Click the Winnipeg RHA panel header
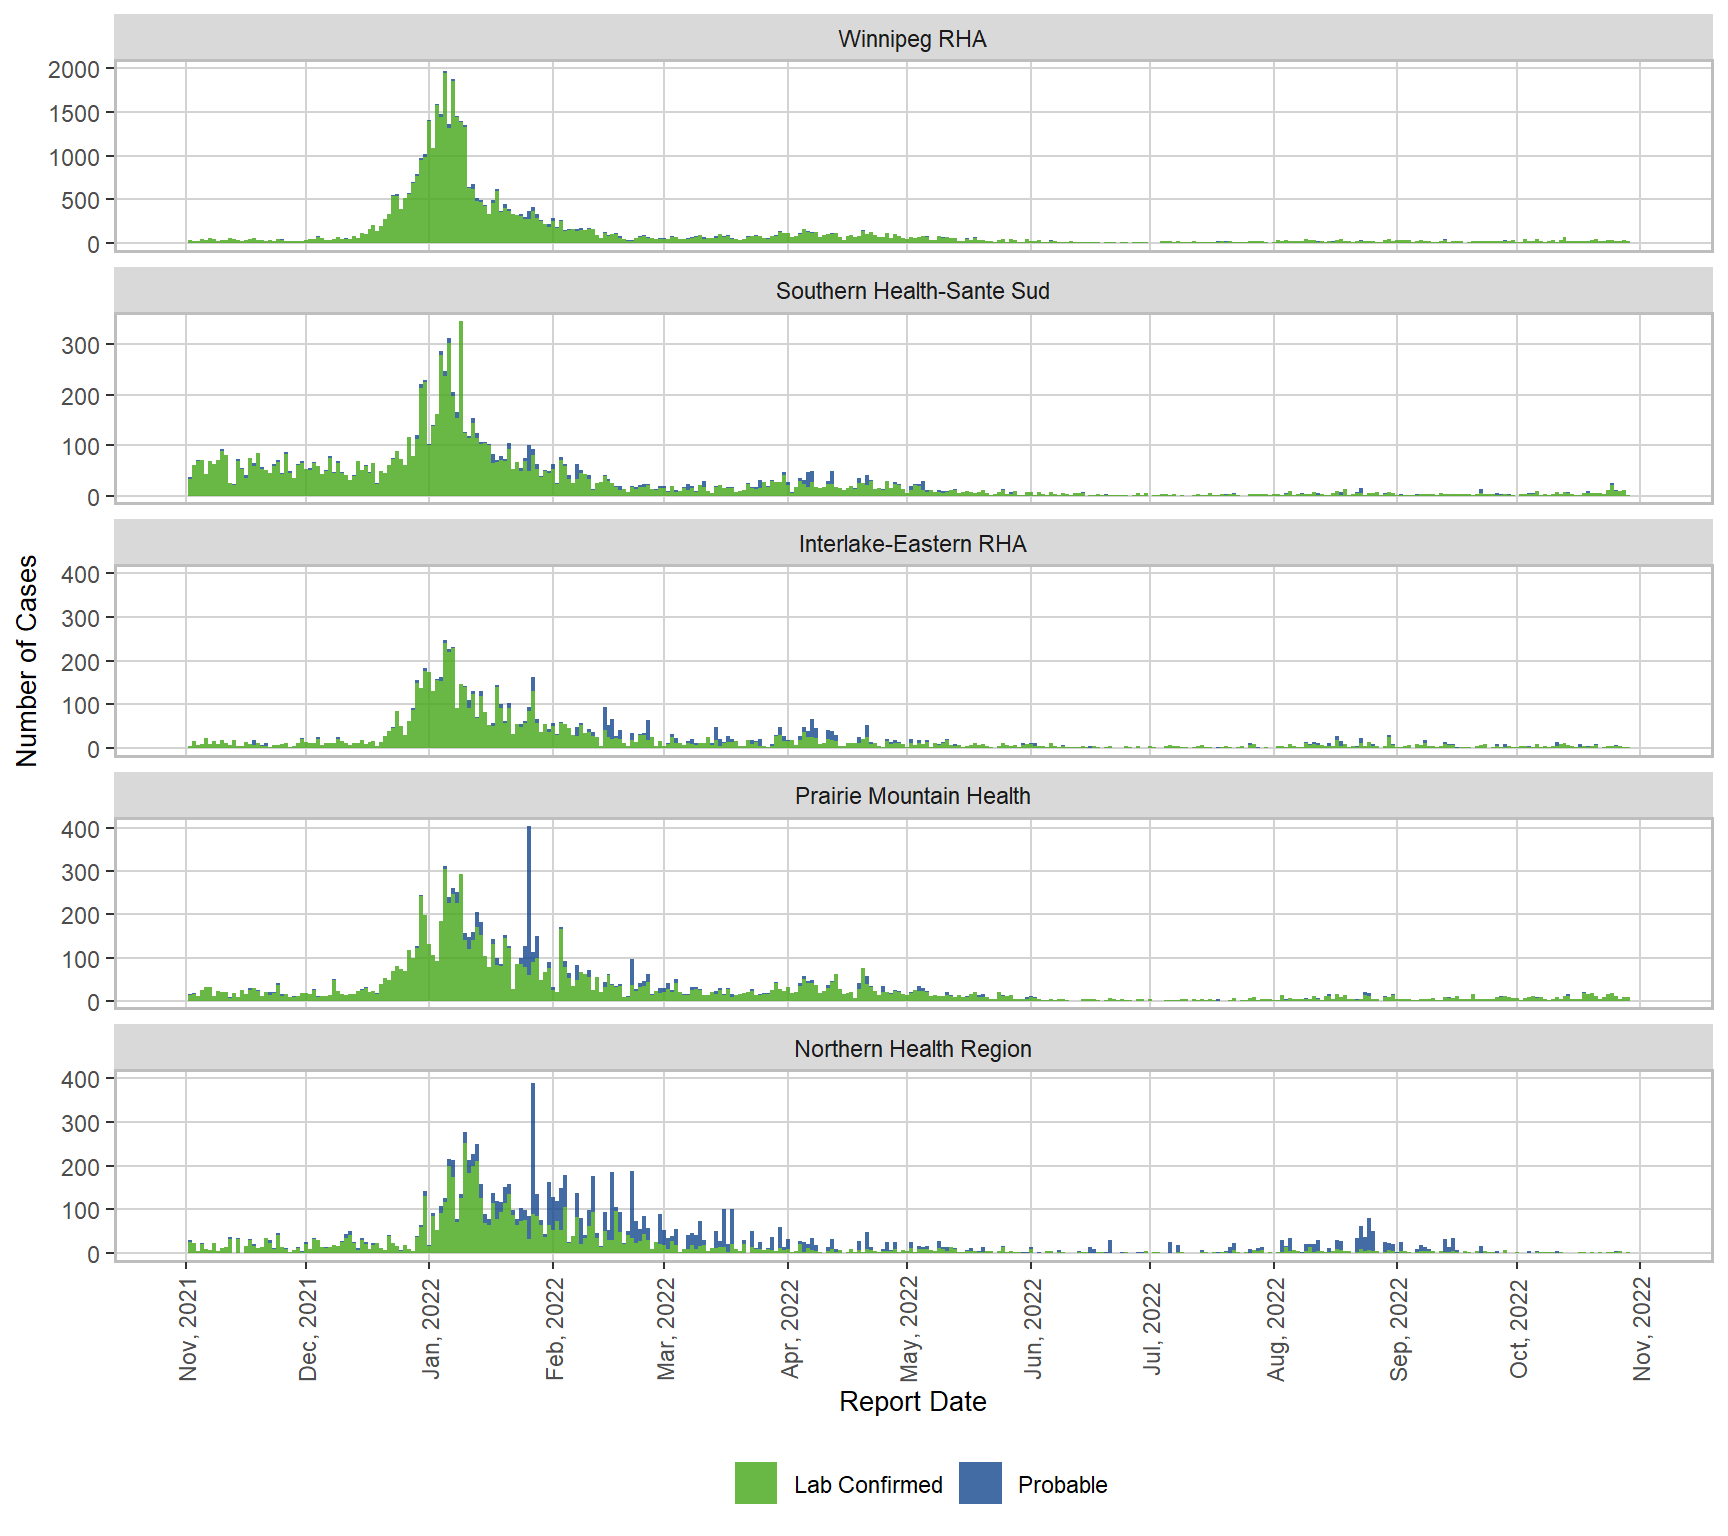1728x1536 pixels. pyautogui.click(x=912, y=39)
